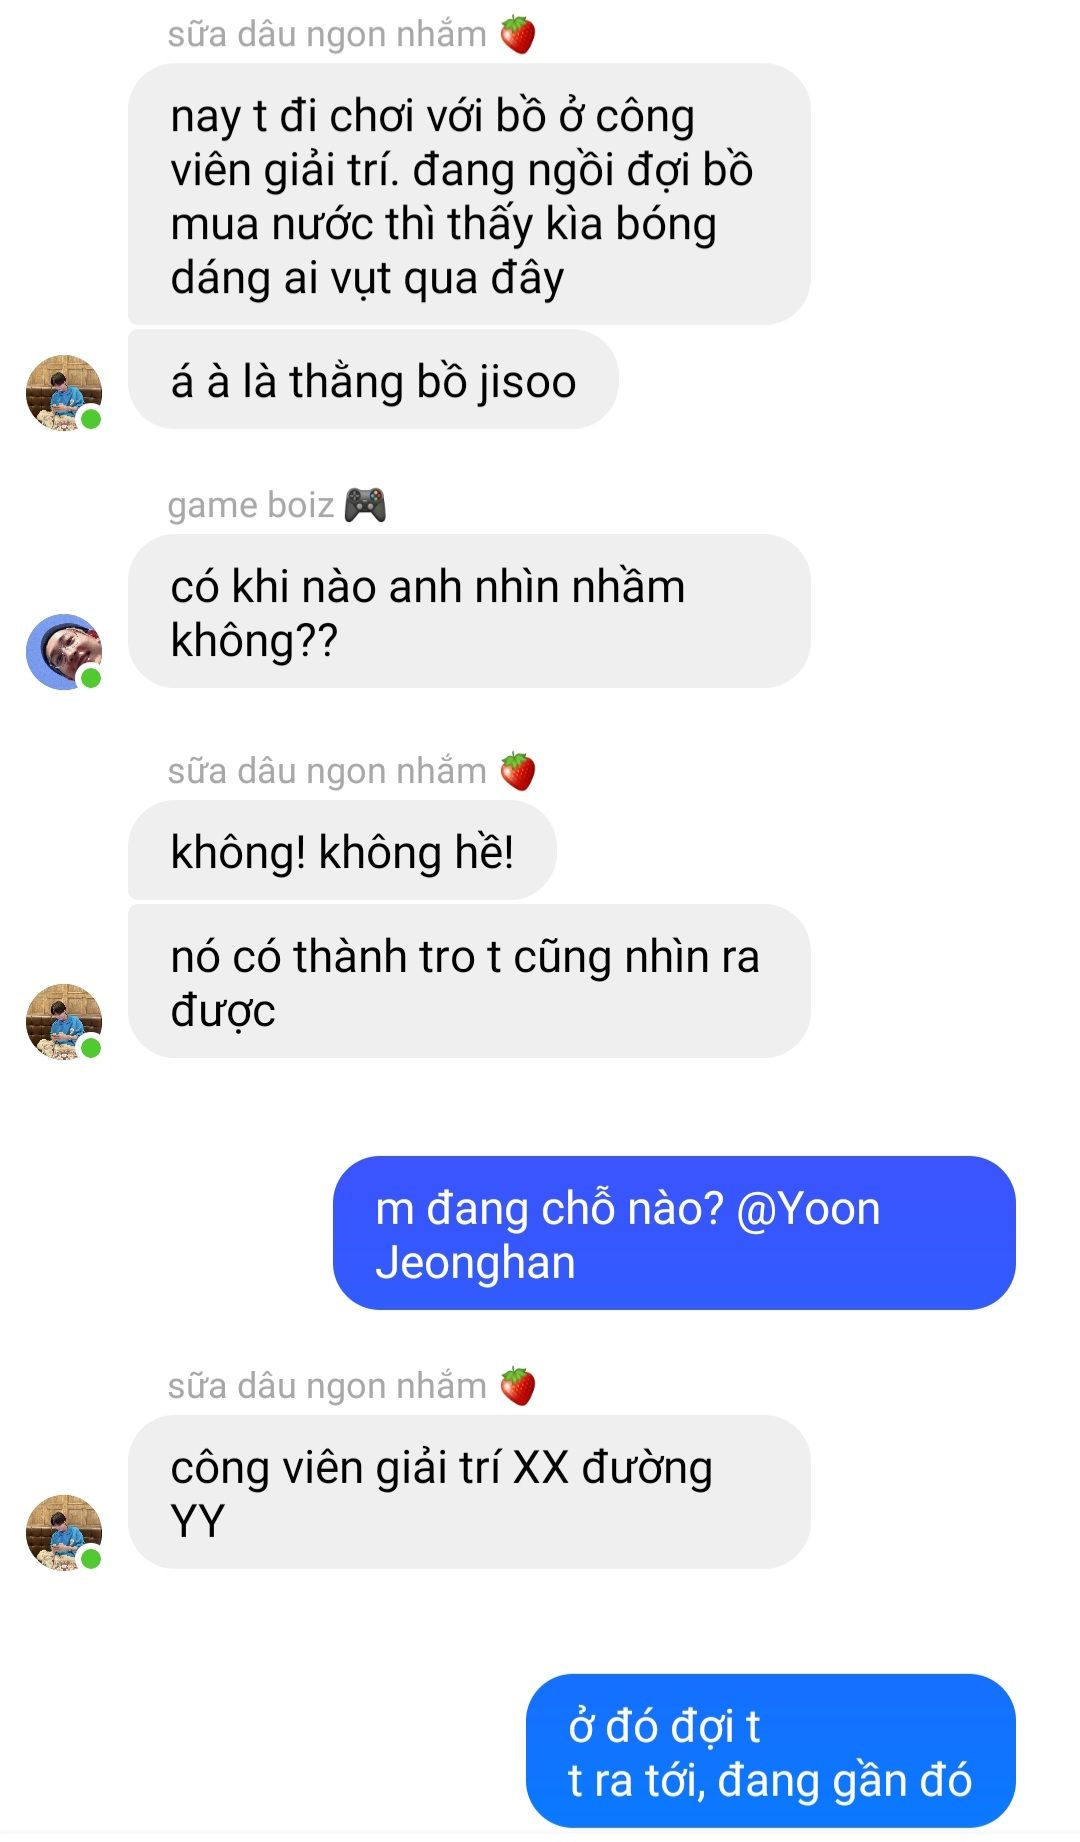Select message 'nay t đi chơi với bồ'

tap(469, 194)
